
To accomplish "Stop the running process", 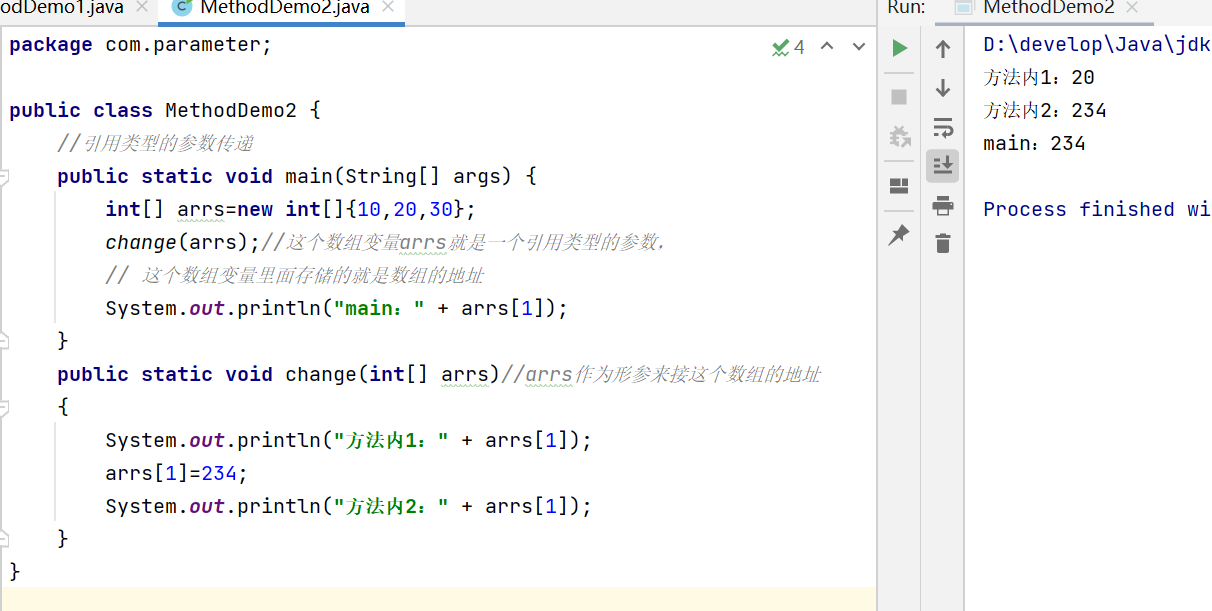I will [898, 96].
